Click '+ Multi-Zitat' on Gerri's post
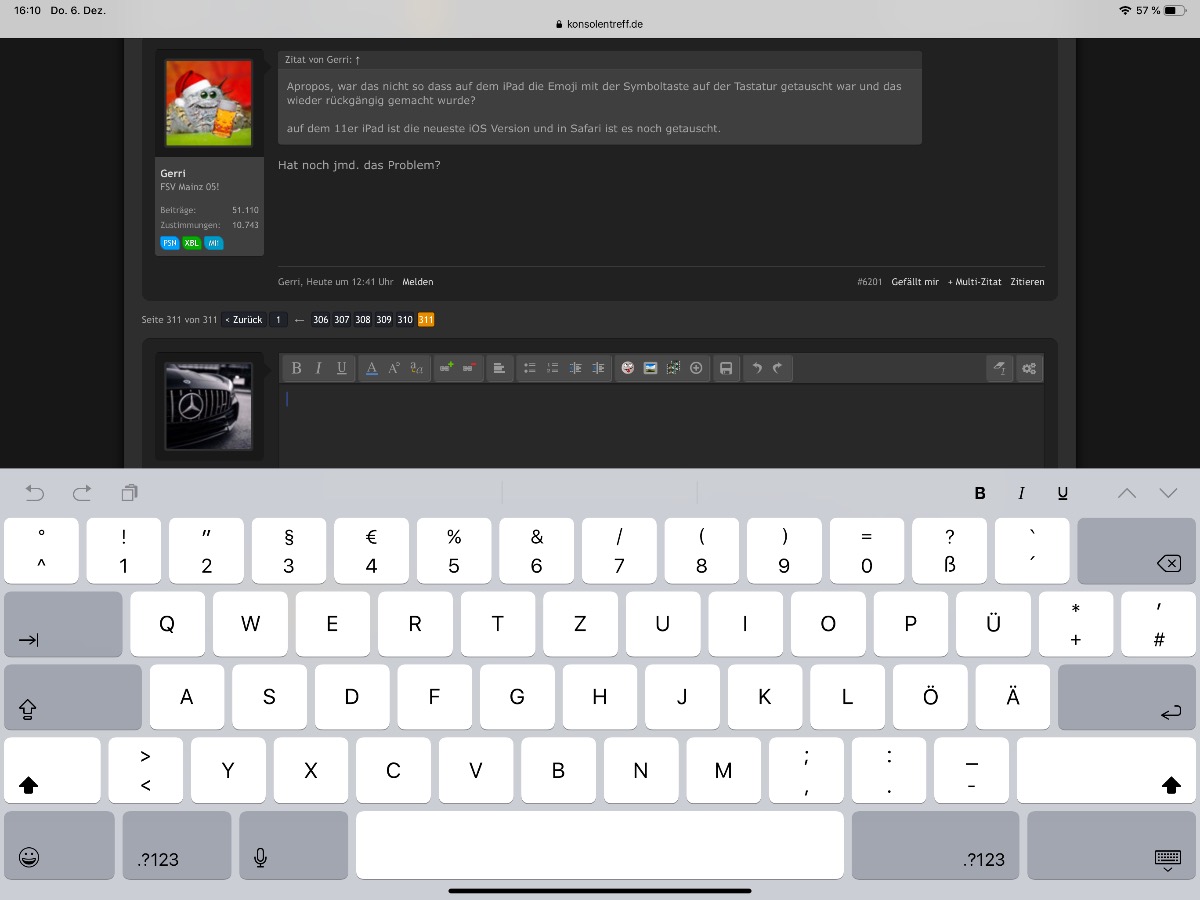Viewport: 1200px width, 900px height. coord(974,282)
